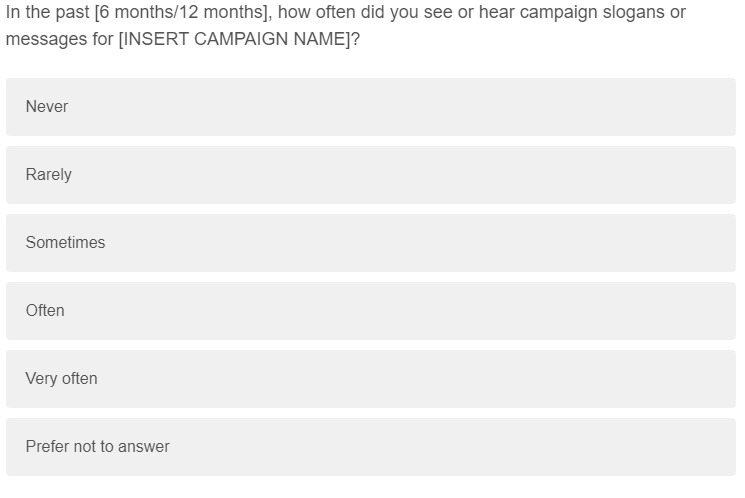Choose "Rarely" as the frequency
745x498 pixels.
[x=370, y=175]
